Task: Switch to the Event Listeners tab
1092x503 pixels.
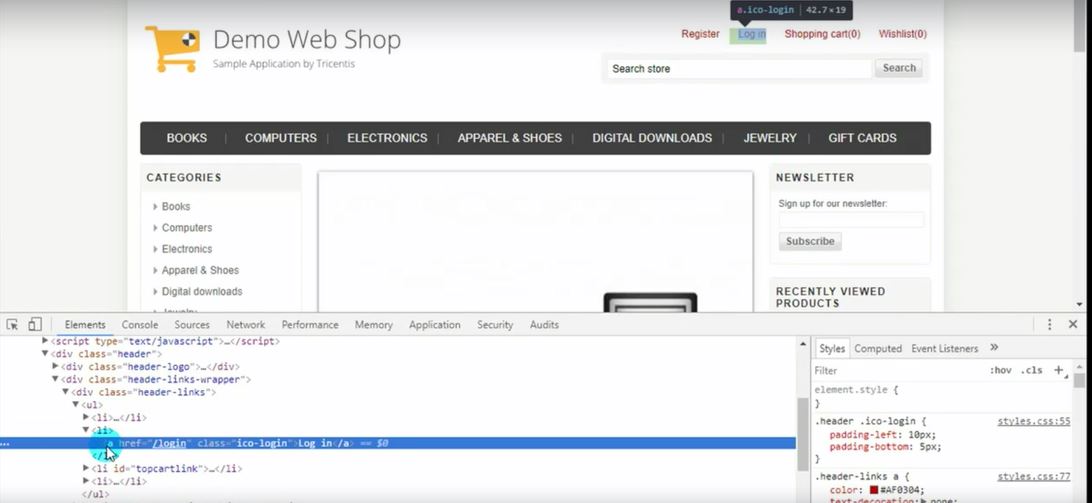Action: pyautogui.click(x=944, y=348)
